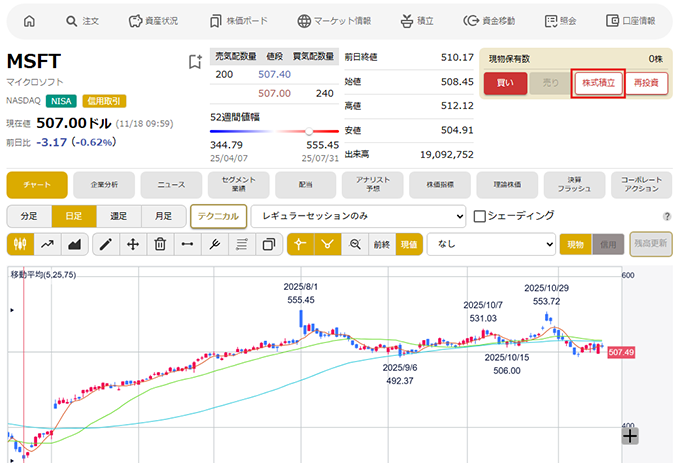Switch to the チャート tab
Viewport: 680px width, 463px height.
37,185
